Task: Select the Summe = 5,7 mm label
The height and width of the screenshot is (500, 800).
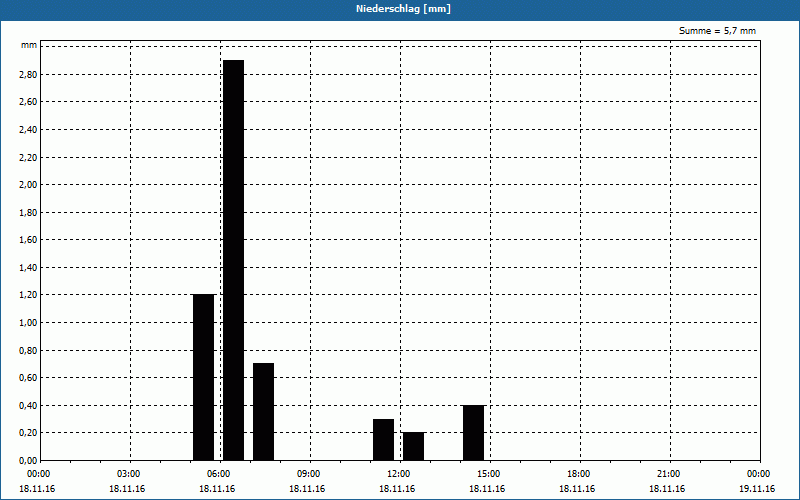Action: click(717, 31)
